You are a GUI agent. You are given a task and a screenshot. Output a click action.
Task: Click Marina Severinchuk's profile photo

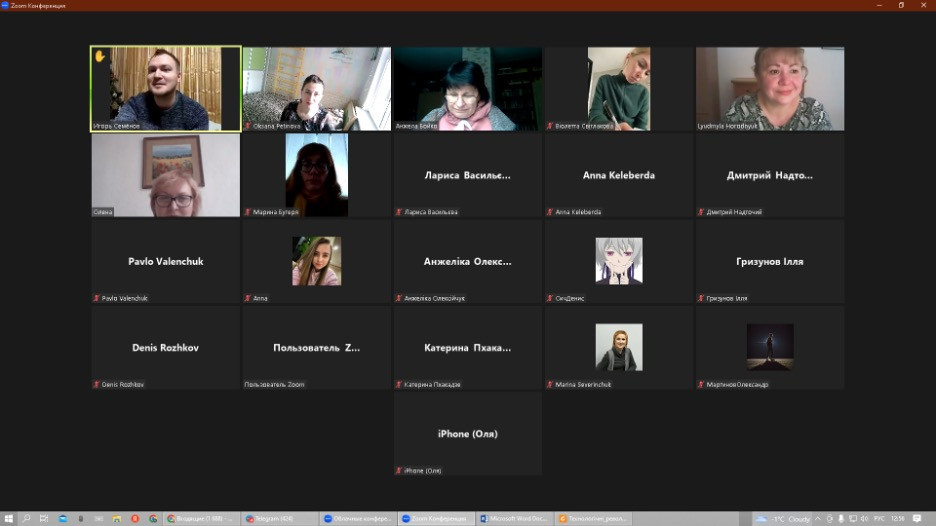619,347
